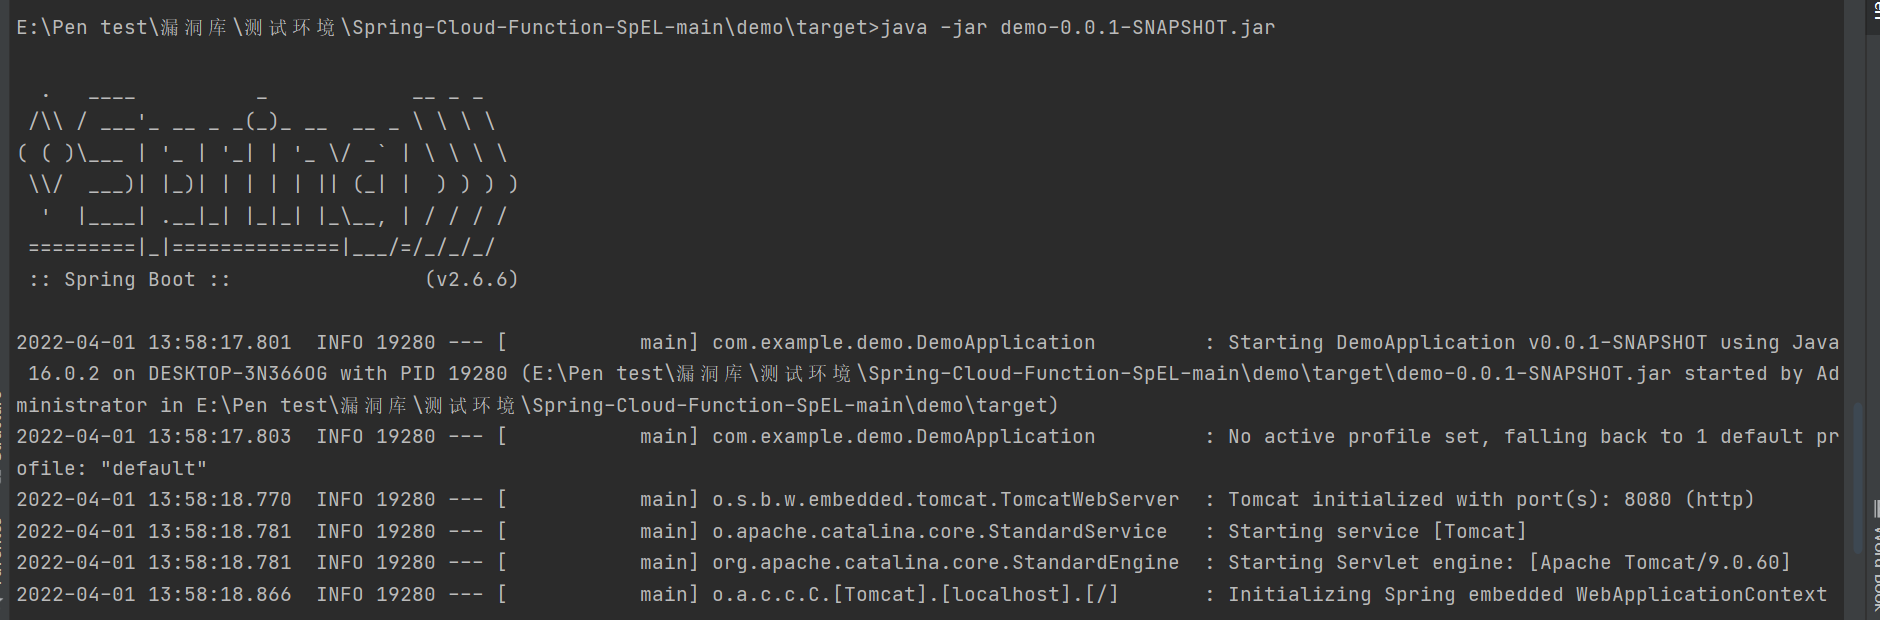Click the Spring Boot version (v2.6.6) text
The height and width of the screenshot is (620, 1880).
(x=471, y=280)
